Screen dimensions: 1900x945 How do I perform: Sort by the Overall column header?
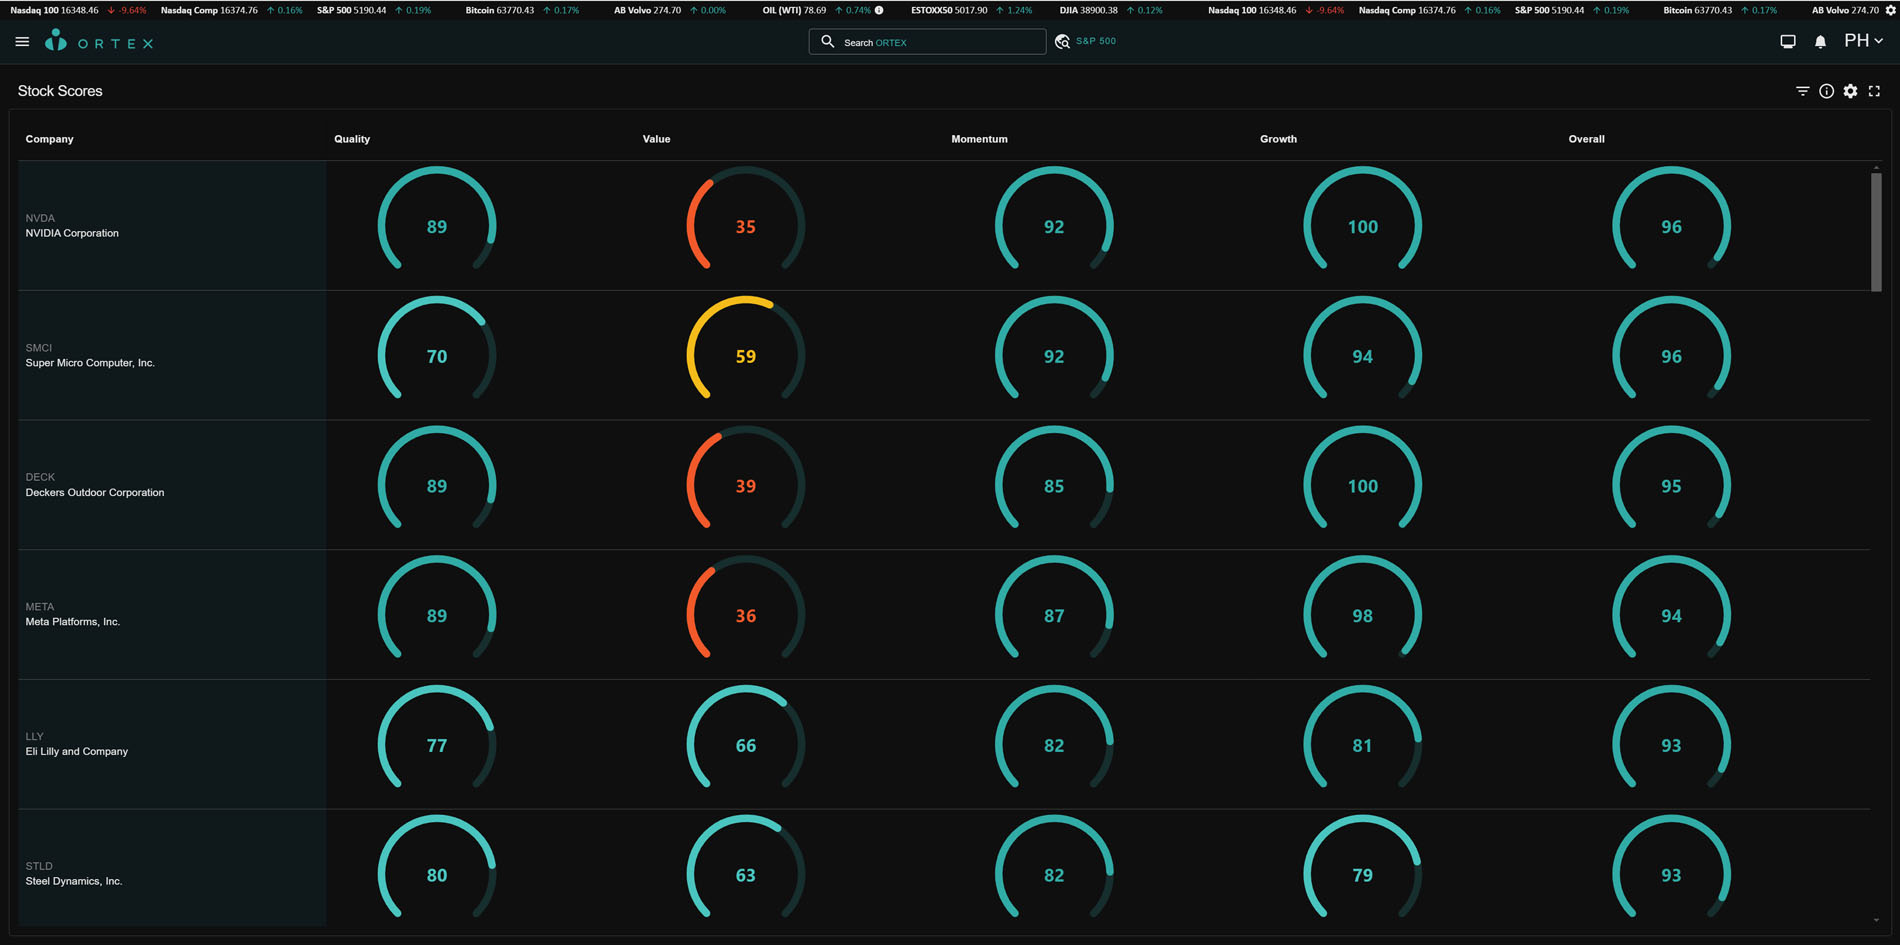coord(1586,139)
